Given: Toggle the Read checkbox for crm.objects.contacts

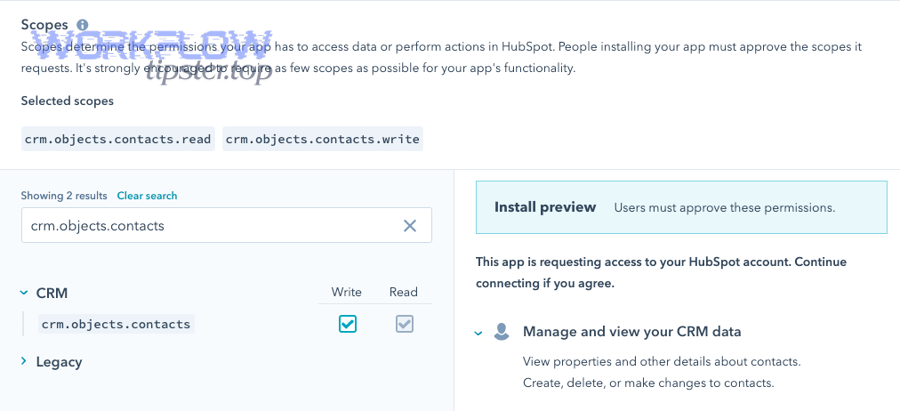Looking at the screenshot, I should click(x=404, y=324).
